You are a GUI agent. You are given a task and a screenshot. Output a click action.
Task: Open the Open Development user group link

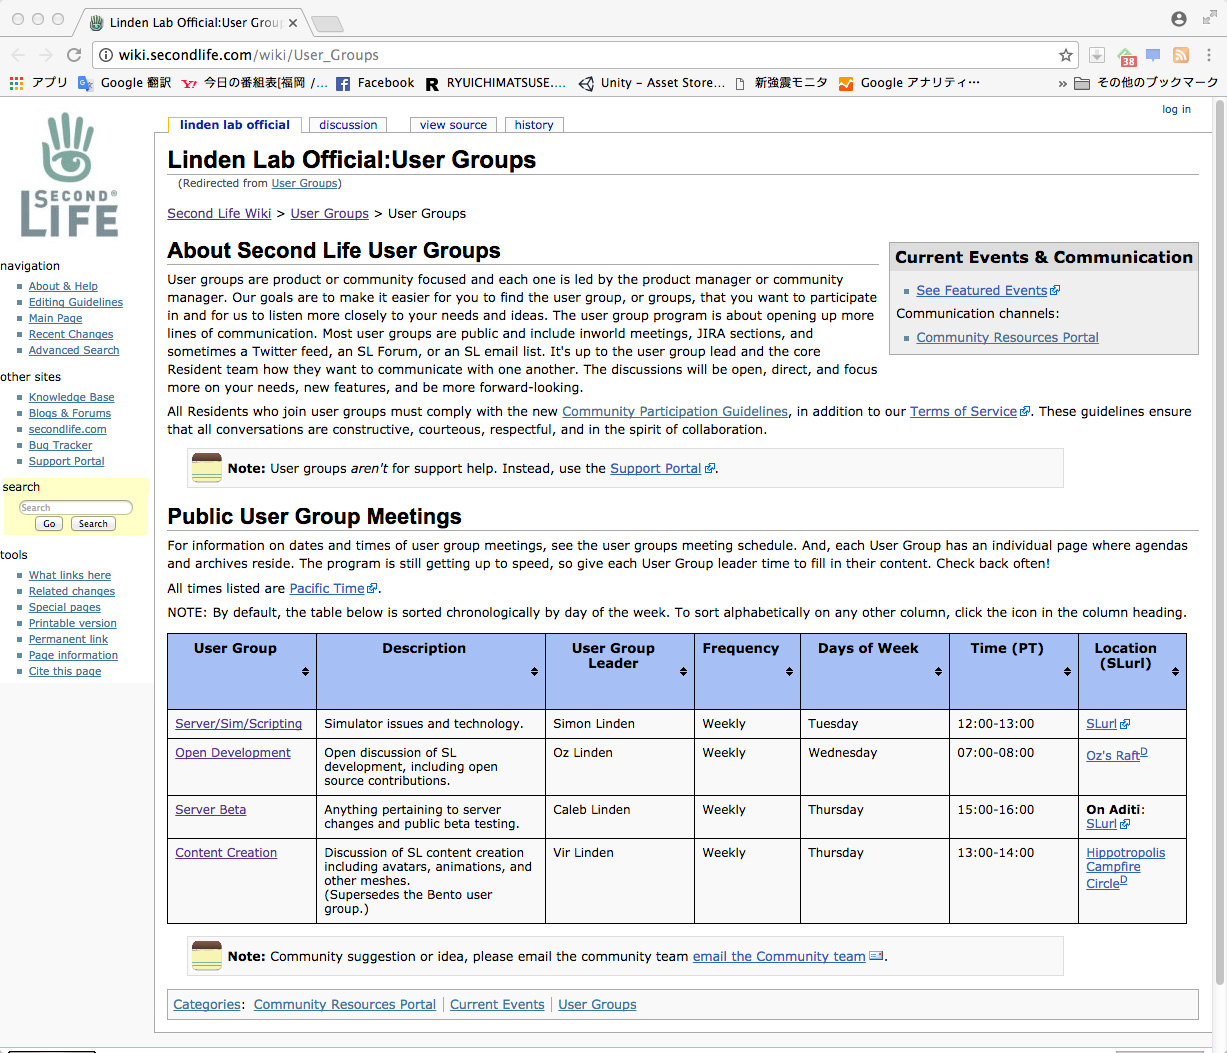(233, 753)
